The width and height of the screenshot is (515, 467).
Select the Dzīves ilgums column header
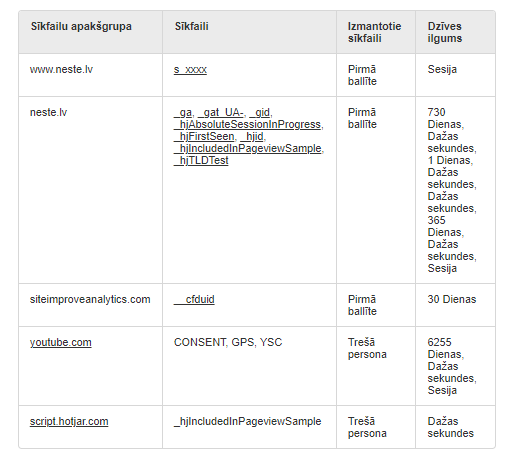[x=455, y=32]
